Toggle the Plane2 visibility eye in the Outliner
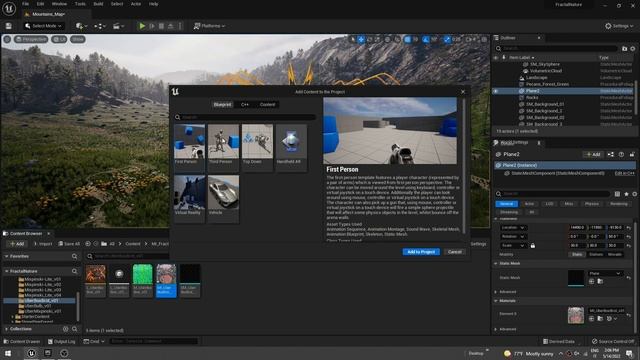The image size is (640, 360). pos(496,91)
